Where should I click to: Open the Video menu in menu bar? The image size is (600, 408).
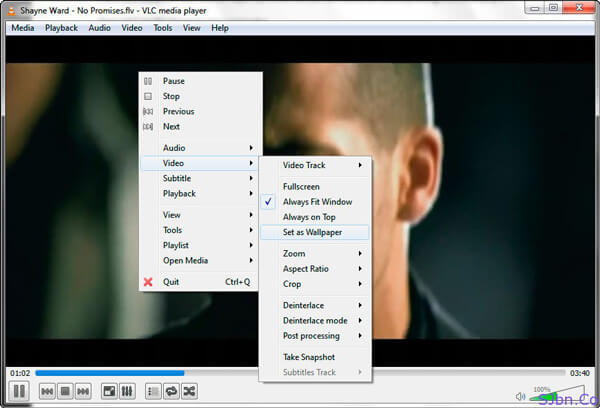coord(132,28)
